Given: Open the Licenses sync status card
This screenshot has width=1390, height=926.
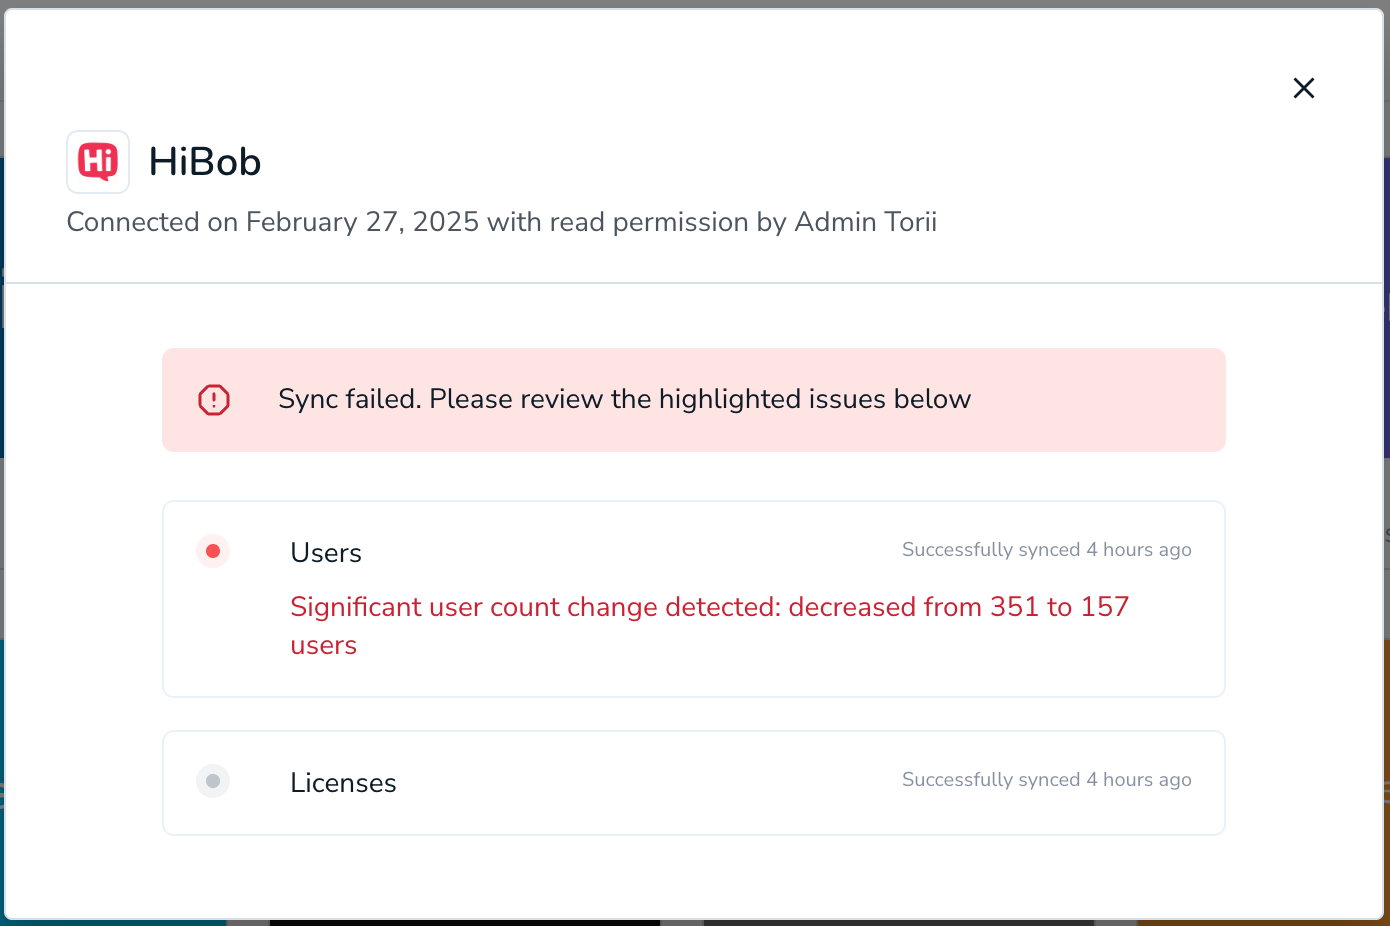Looking at the screenshot, I should [x=694, y=783].
